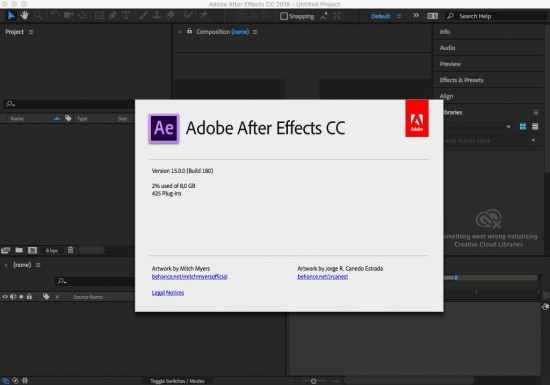Open Default workspace menu
Viewport: 550px width, 385px height.
tap(398, 16)
